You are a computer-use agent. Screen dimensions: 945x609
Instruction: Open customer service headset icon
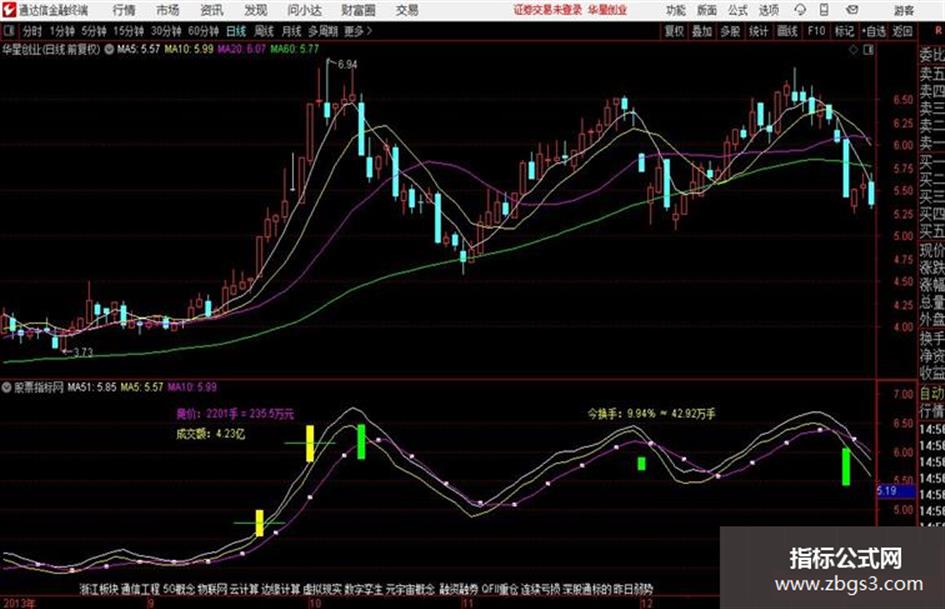tap(800, 10)
